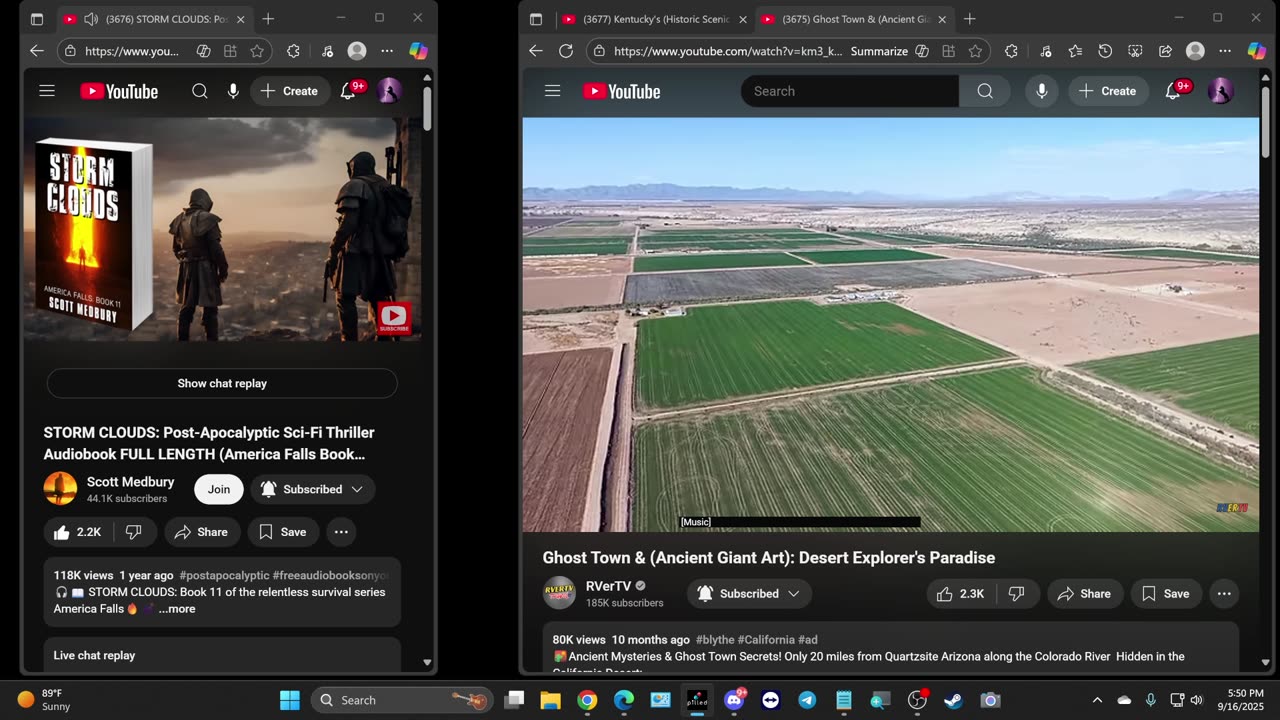The image size is (1280, 720).
Task: Open Discord from the taskbar
Action: tap(734, 700)
